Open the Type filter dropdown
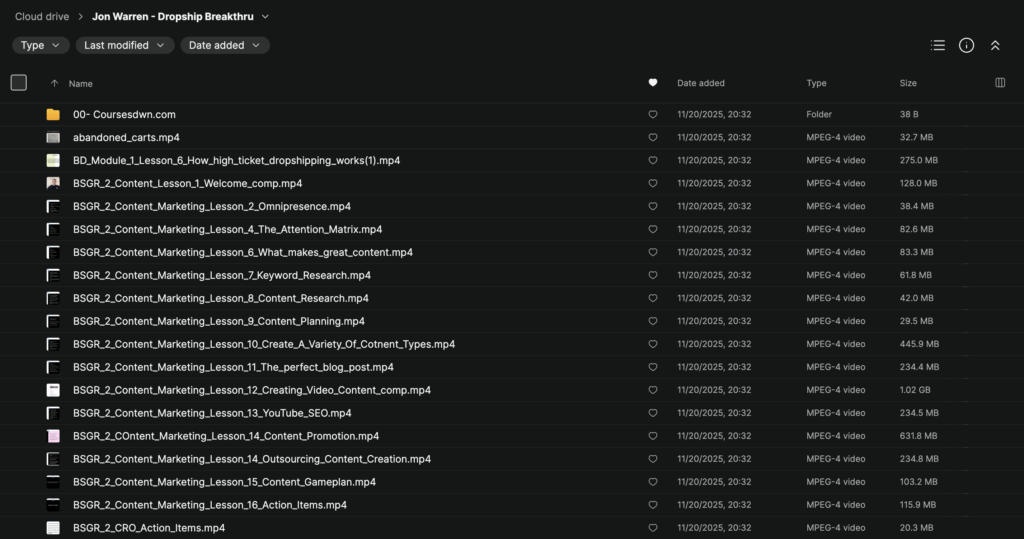The image size is (1024, 539). coord(41,45)
